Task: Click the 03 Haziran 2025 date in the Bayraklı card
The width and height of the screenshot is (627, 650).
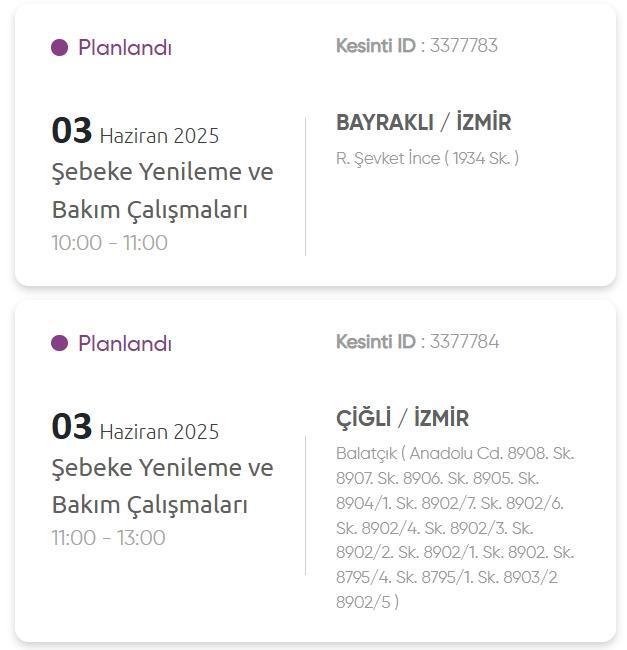Action: [x=135, y=132]
